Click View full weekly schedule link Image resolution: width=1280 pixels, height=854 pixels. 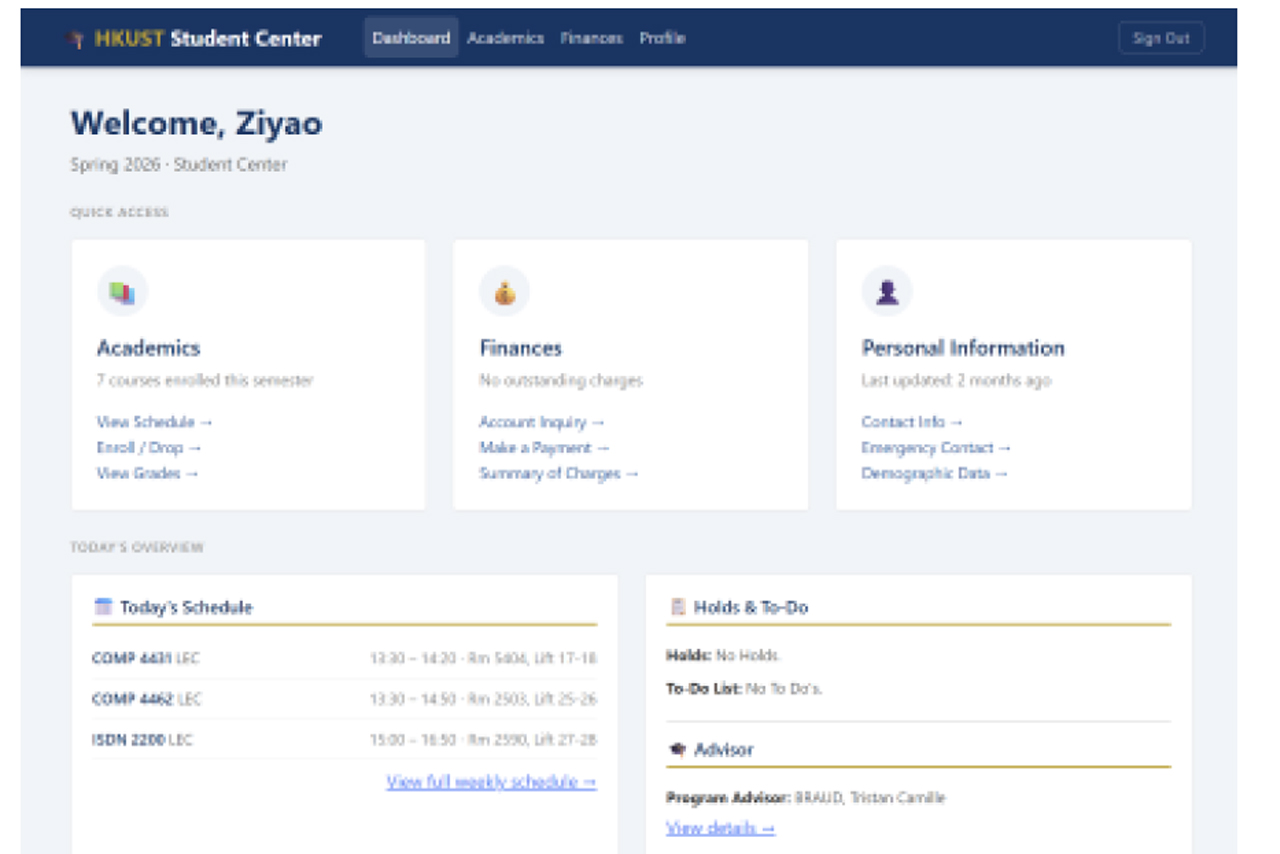[x=492, y=782]
